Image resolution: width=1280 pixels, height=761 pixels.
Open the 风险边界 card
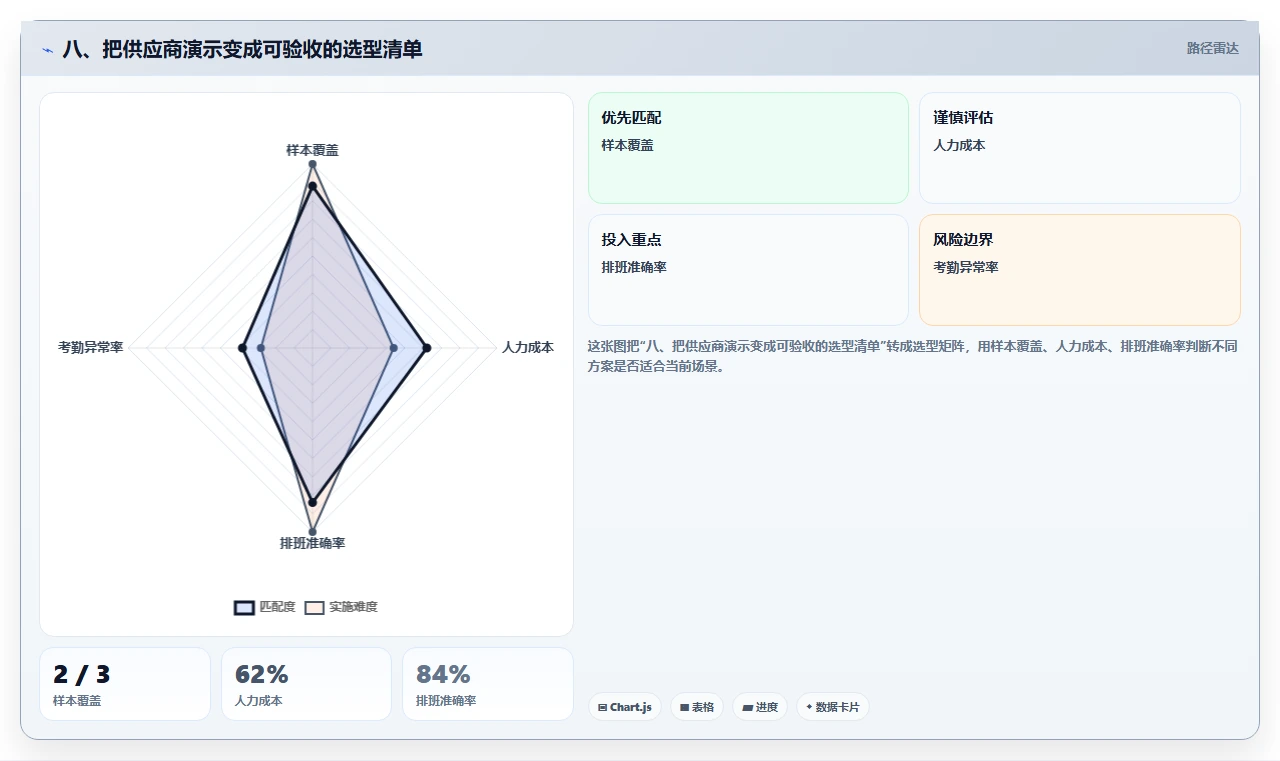click(x=1080, y=270)
